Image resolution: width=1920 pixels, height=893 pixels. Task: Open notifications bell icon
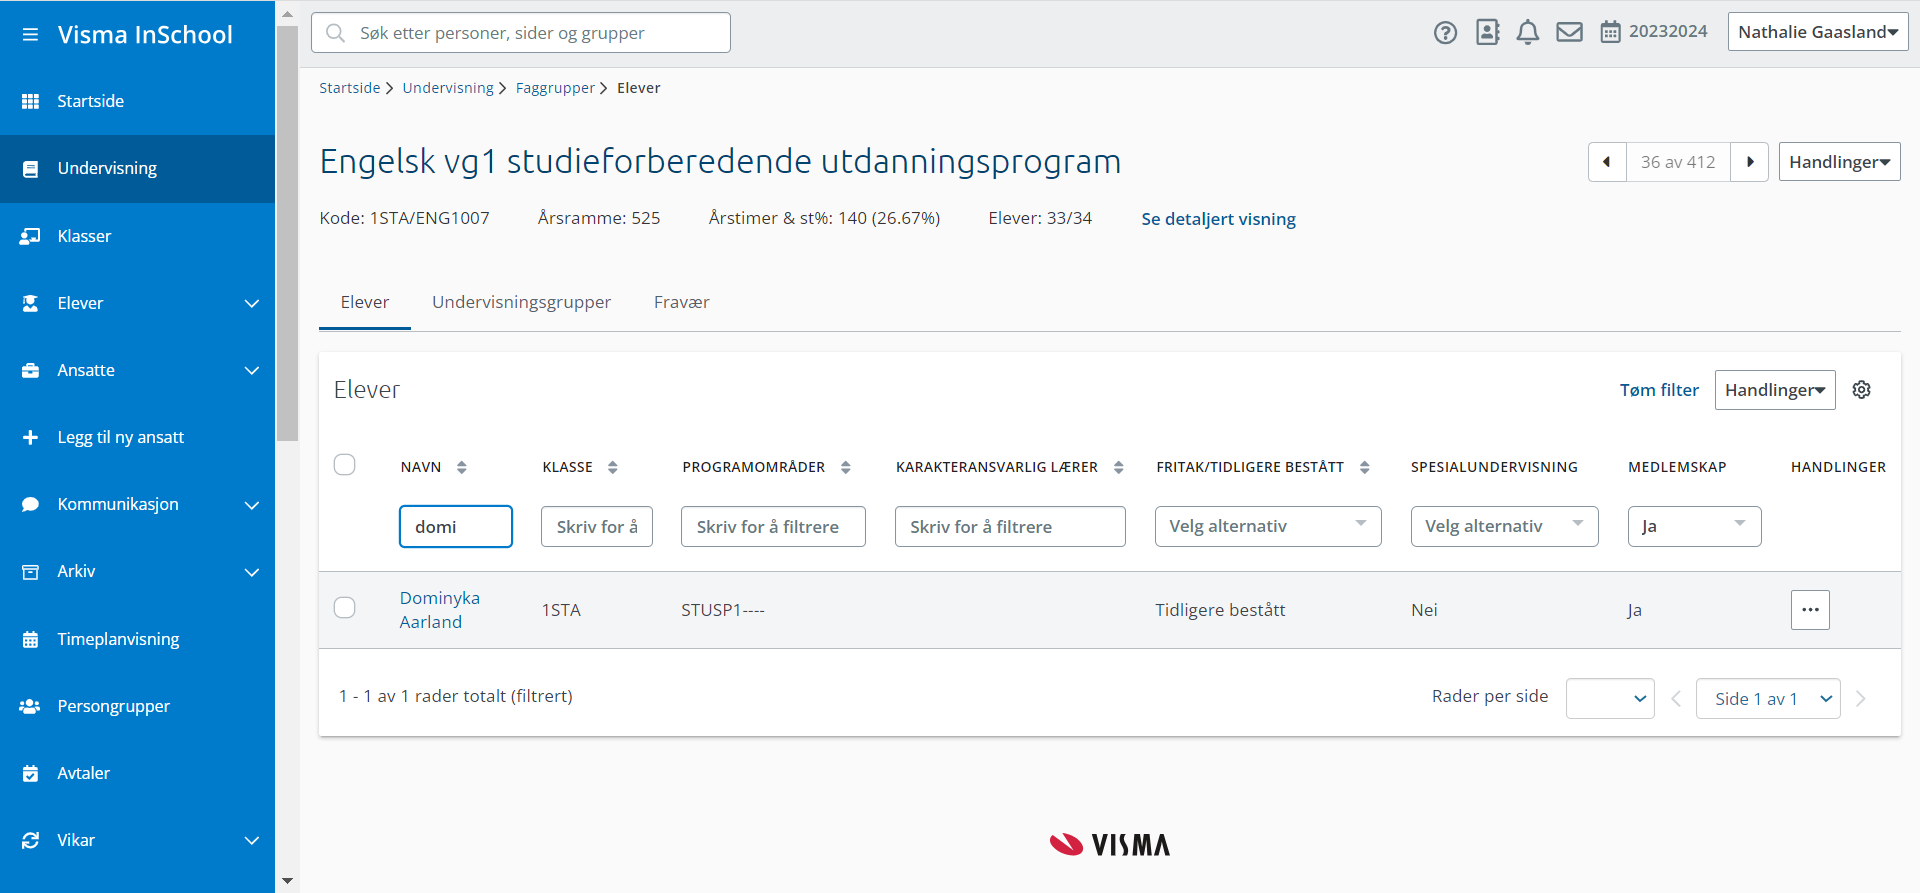1527,32
